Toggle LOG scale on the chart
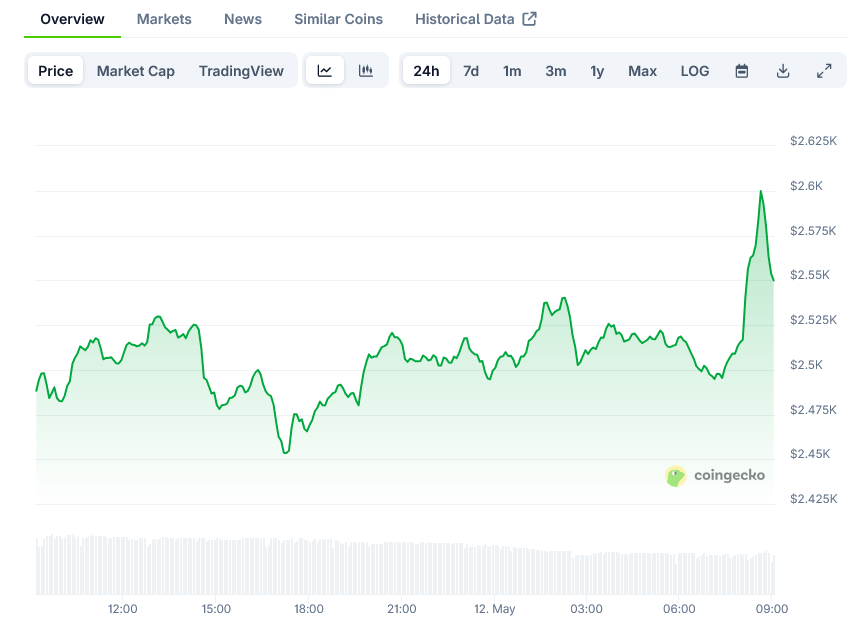The height and width of the screenshot is (628, 847). 695,71
